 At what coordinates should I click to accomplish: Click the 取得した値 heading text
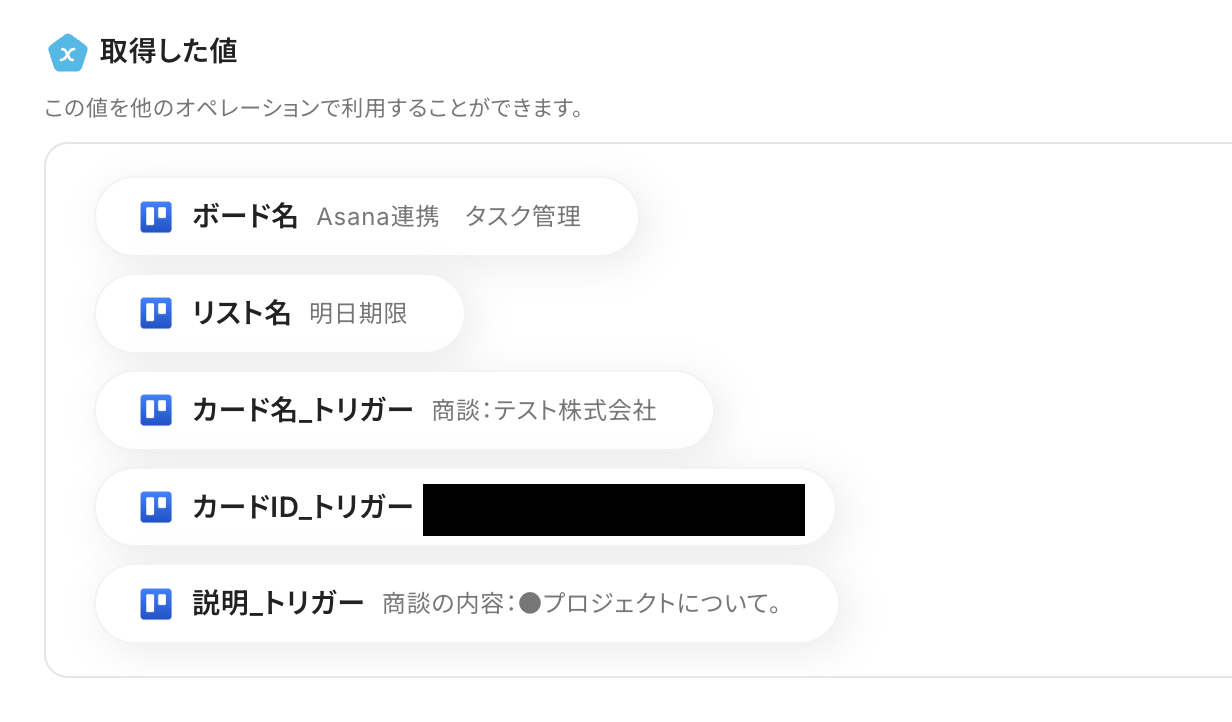click(168, 51)
